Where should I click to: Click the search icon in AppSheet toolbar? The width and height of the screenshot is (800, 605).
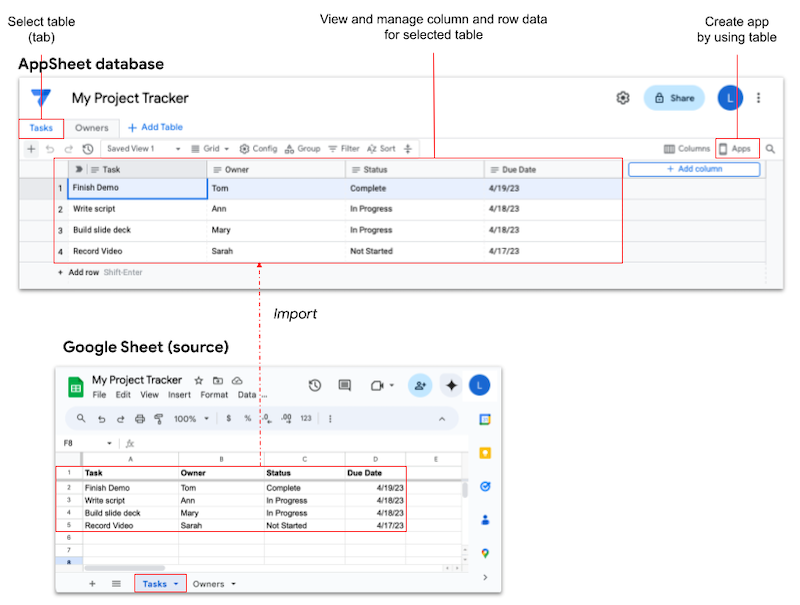(x=770, y=149)
